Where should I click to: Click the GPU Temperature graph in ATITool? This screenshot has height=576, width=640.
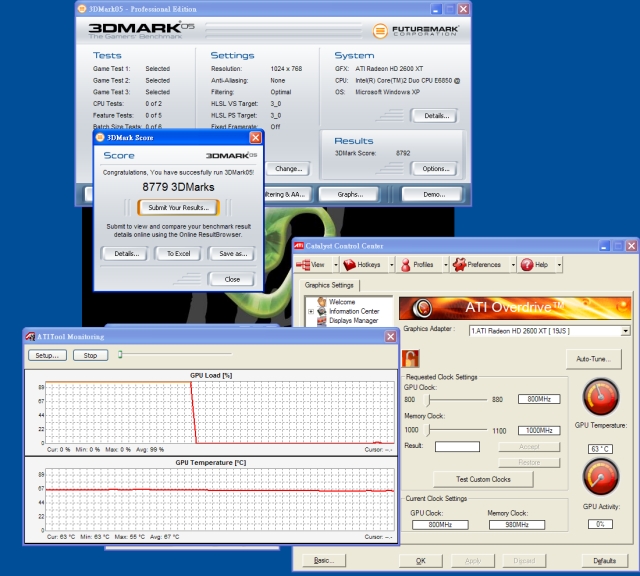220,499
